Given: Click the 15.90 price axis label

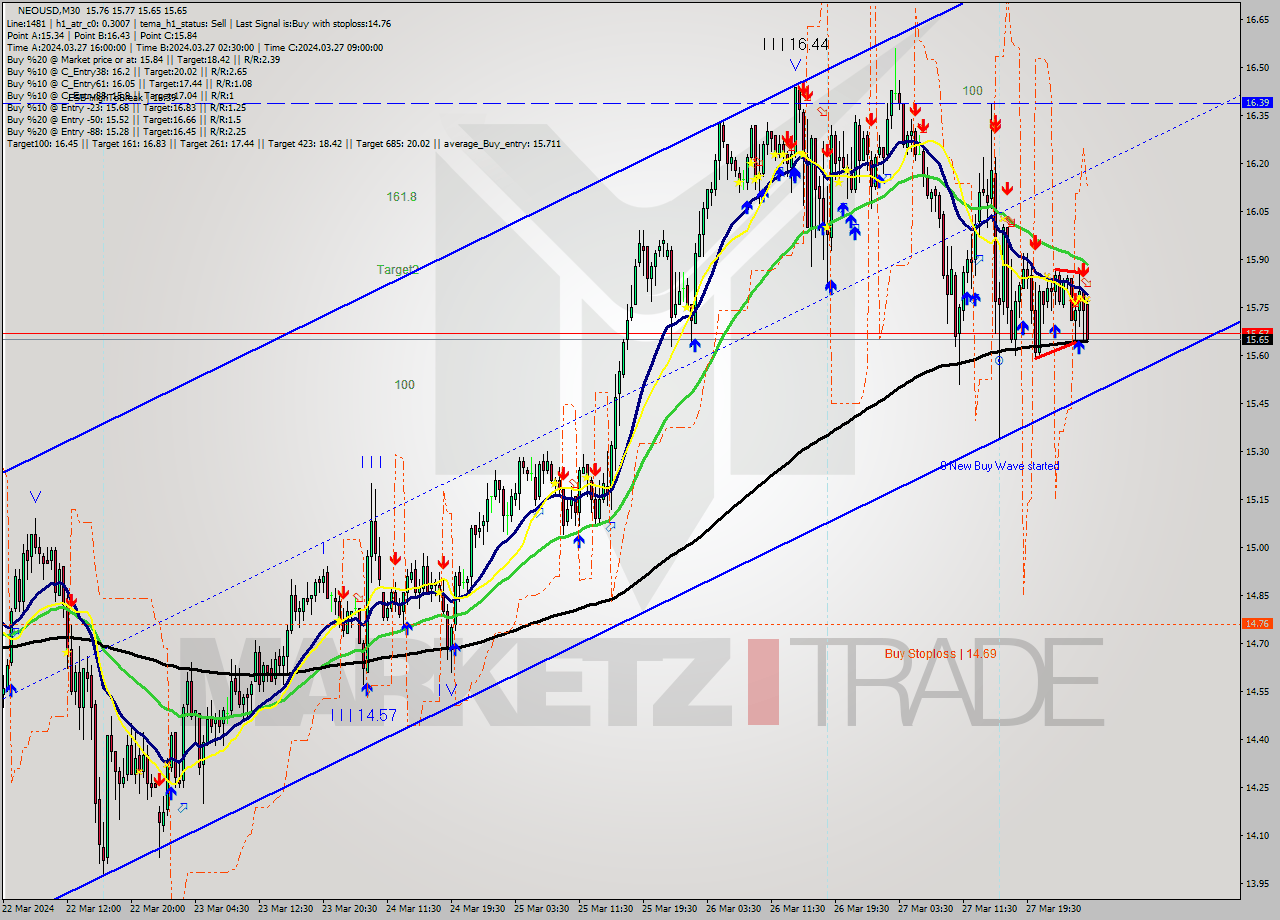Looking at the screenshot, I should click(1256, 259).
